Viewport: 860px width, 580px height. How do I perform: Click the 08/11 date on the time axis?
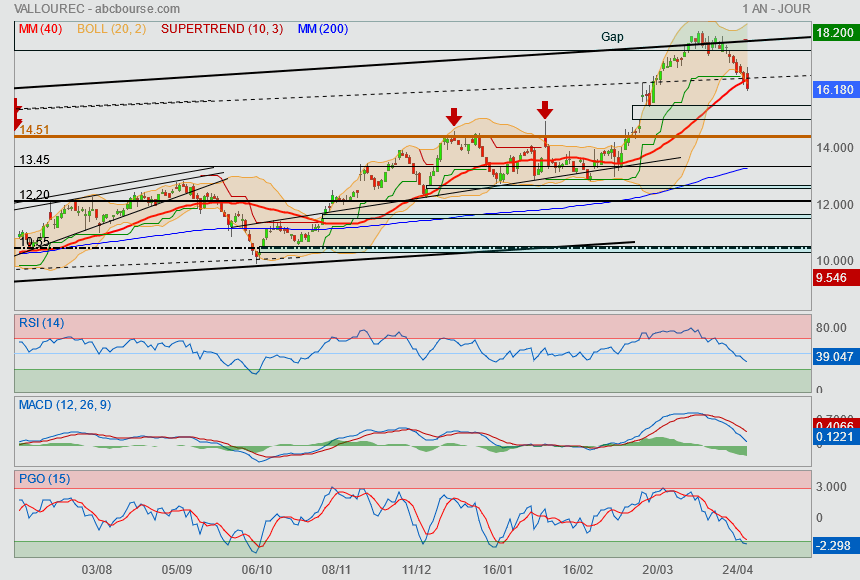pos(336,570)
